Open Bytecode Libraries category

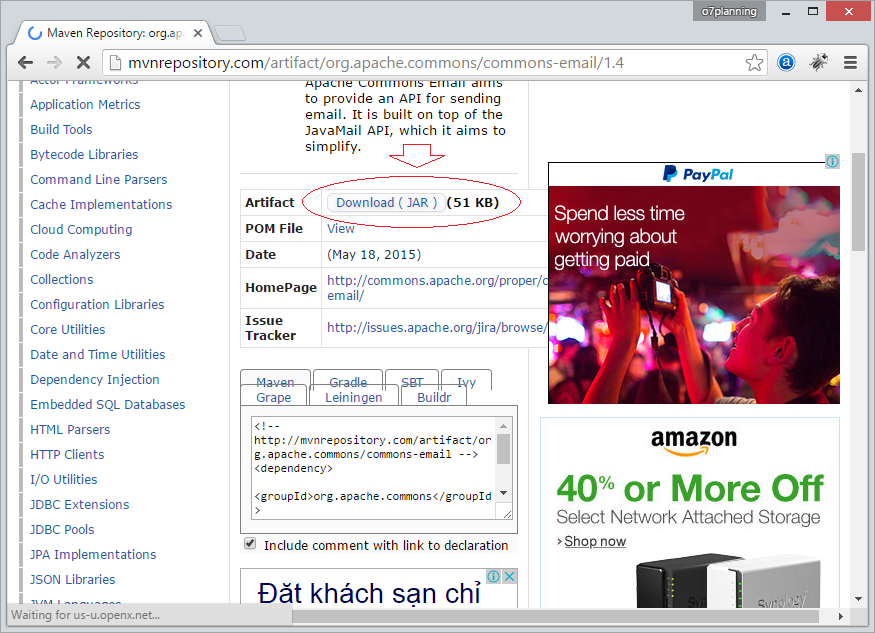click(84, 155)
